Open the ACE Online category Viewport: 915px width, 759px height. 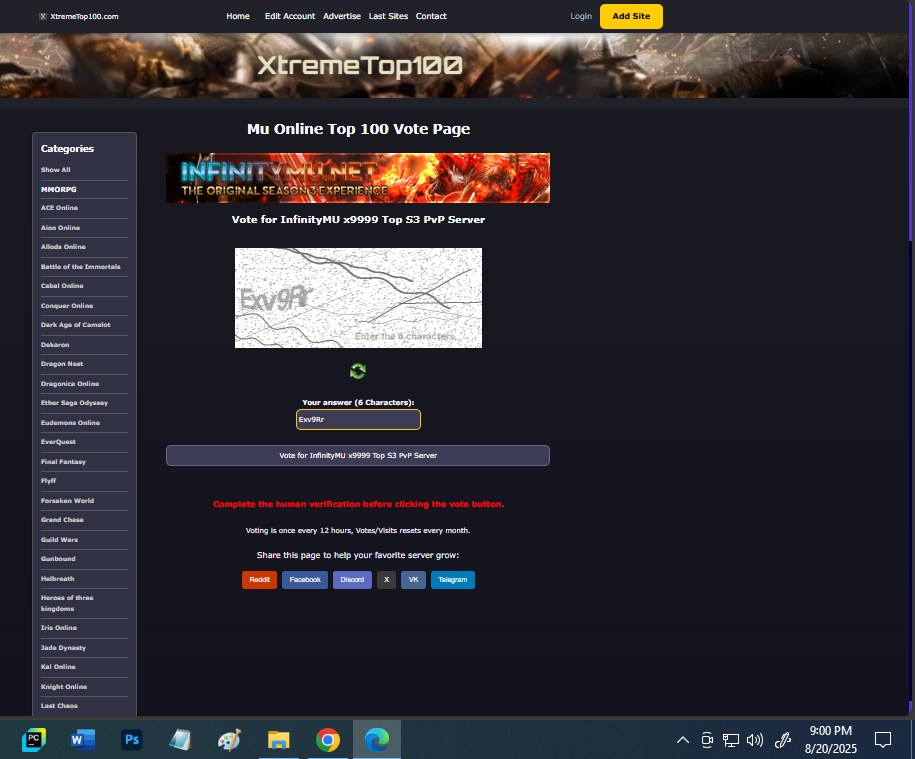59,208
